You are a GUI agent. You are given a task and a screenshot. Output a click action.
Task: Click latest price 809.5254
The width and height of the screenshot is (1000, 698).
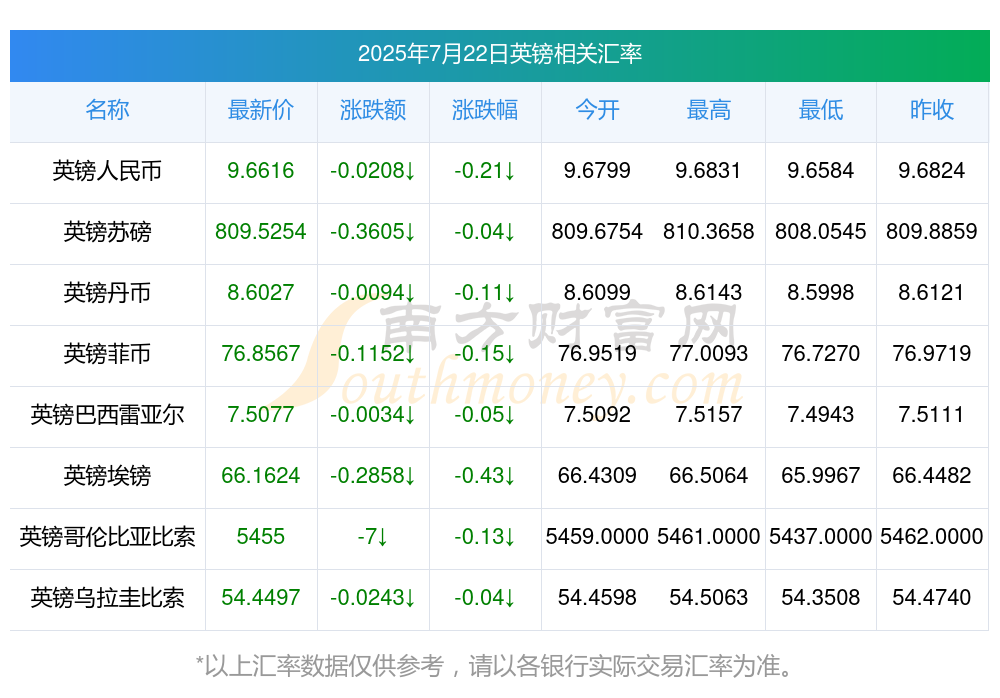[261, 231]
